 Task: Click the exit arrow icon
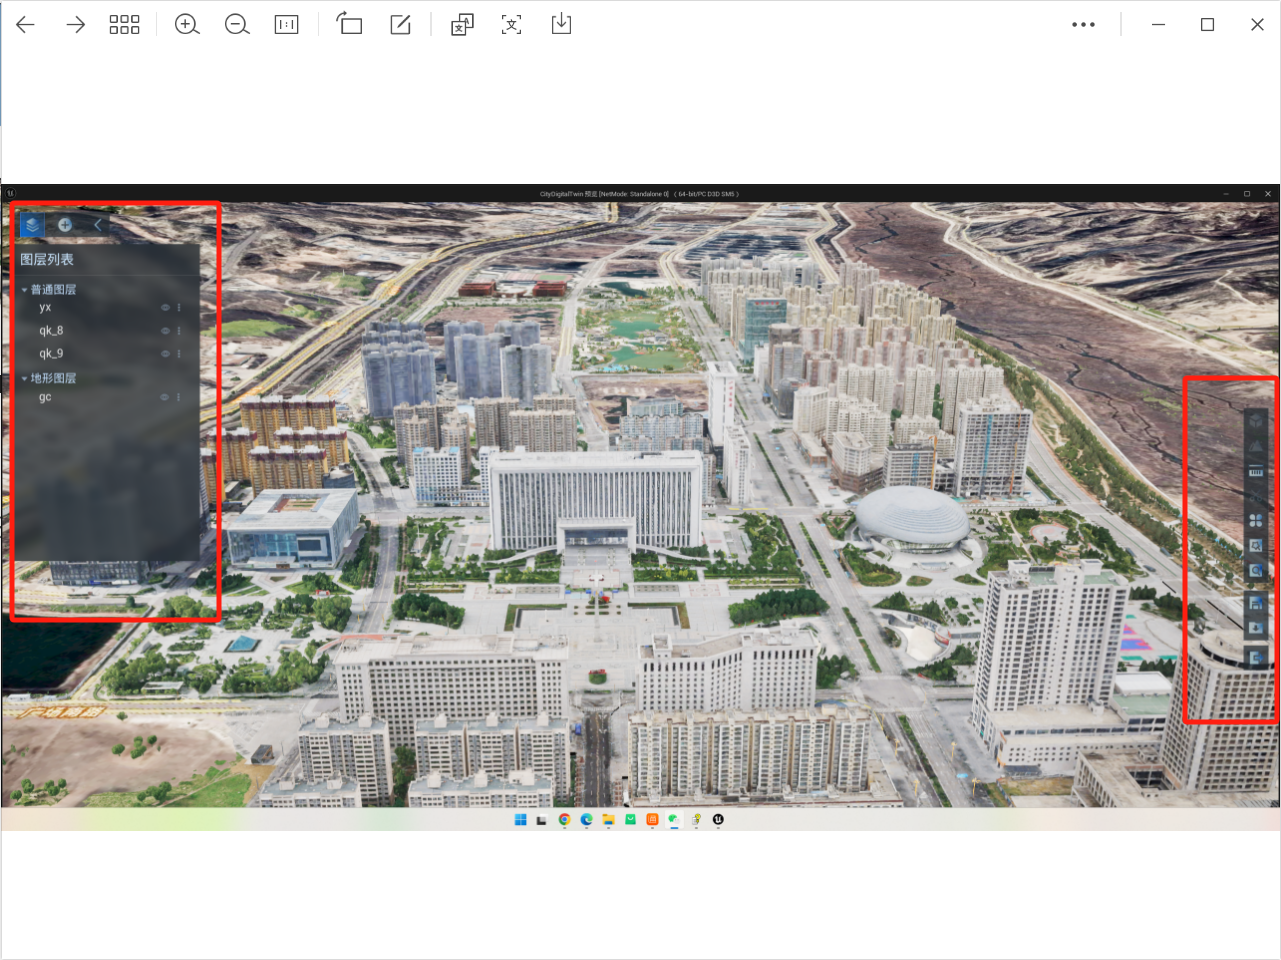(x=1256, y=658)
